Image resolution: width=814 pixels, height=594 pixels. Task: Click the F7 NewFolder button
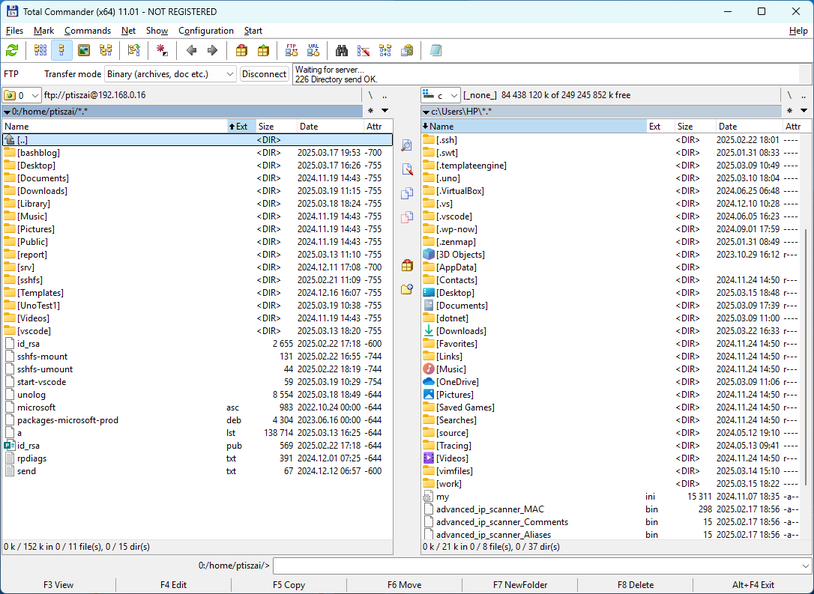pyautogui.click(x=520, y=585)
